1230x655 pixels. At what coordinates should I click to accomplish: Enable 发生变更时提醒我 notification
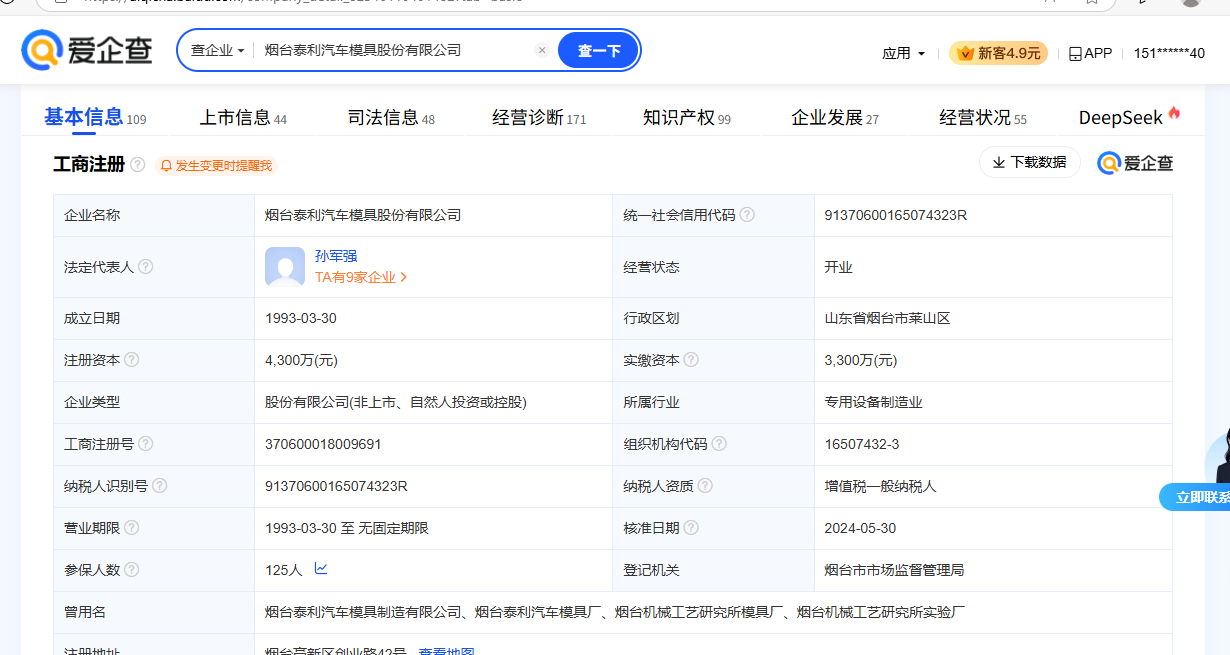coord(216,166)
